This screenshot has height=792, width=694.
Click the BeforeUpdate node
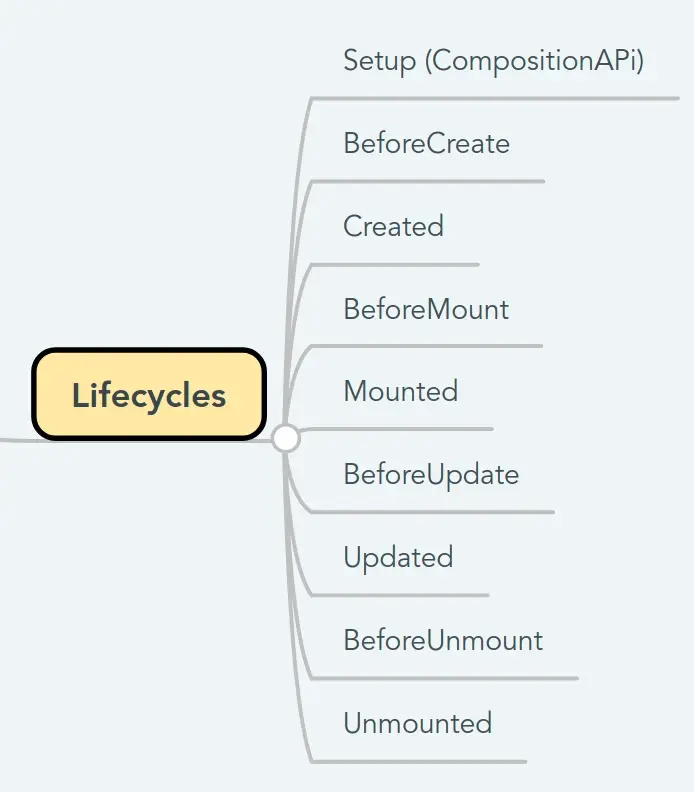click(431, 475)
